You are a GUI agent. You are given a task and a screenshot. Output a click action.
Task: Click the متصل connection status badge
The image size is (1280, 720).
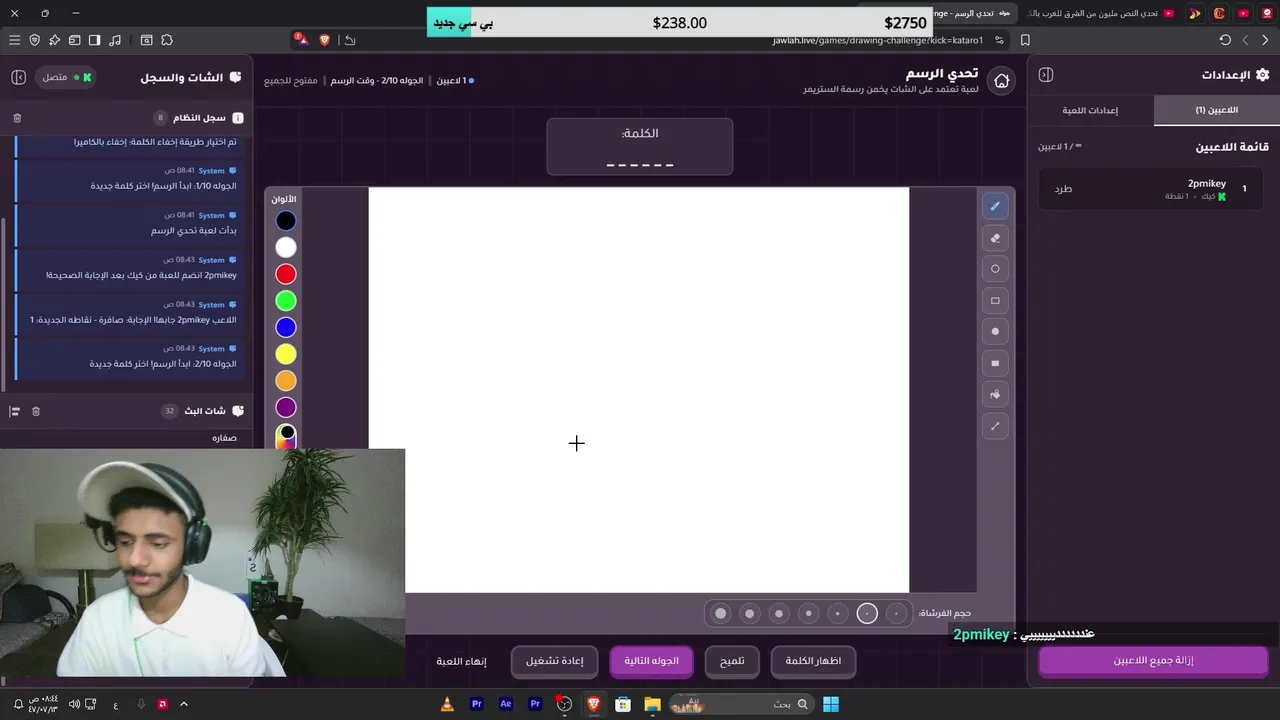tap(66, 77)
